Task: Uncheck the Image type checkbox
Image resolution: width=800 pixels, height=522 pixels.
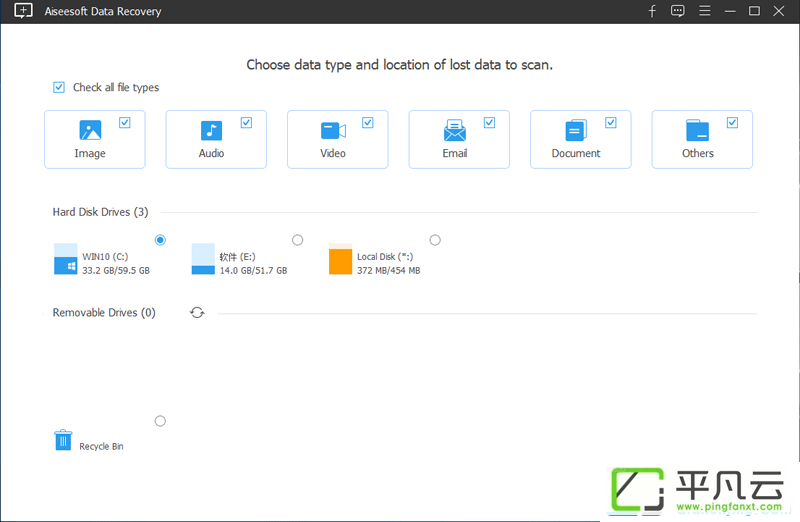Action: point(124,122)
